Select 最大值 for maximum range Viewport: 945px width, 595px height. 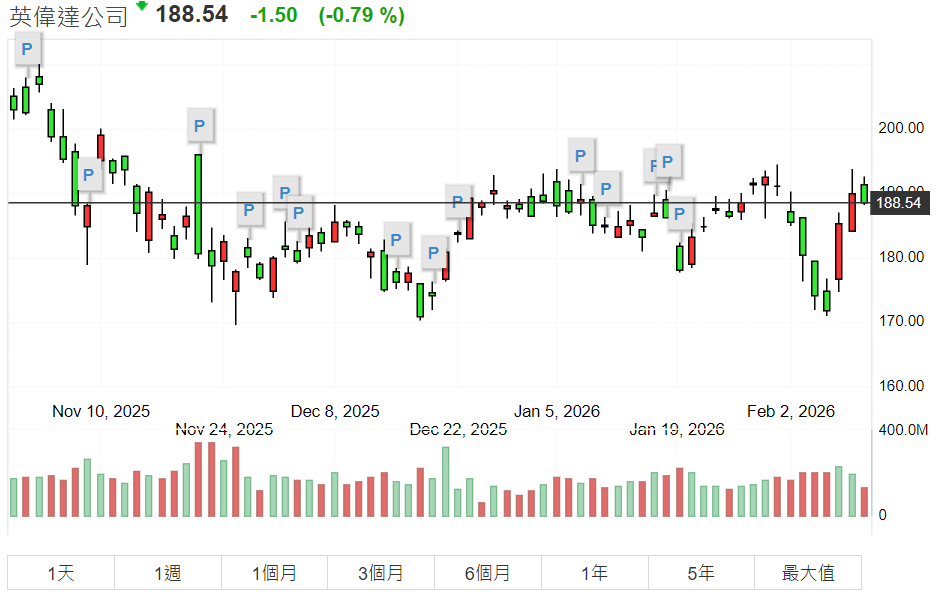807,573
